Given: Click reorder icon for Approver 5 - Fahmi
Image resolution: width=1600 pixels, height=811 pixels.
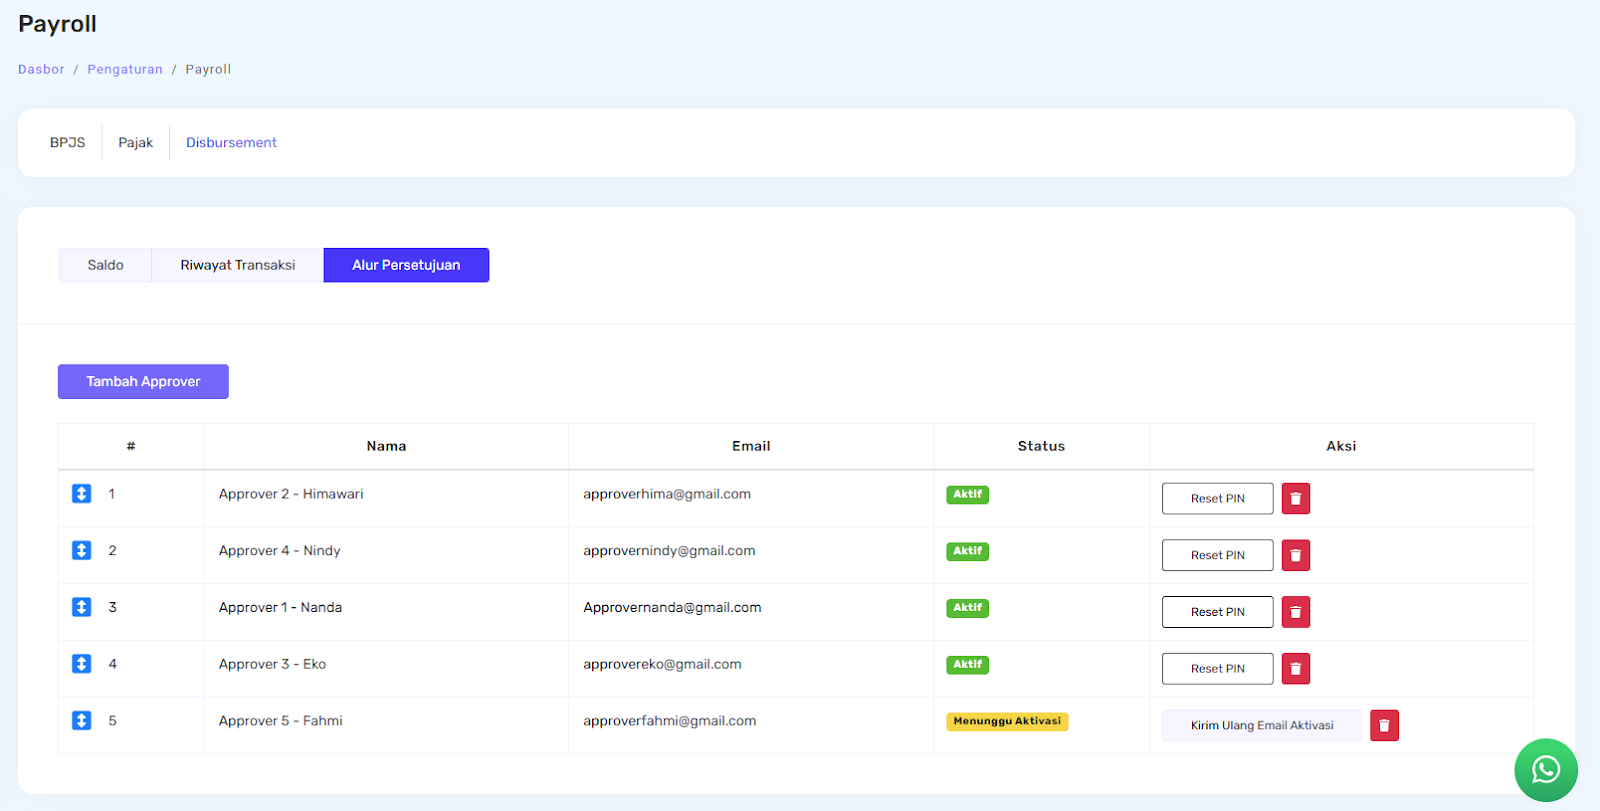Looking at the screenshot, I should point(82,721).
